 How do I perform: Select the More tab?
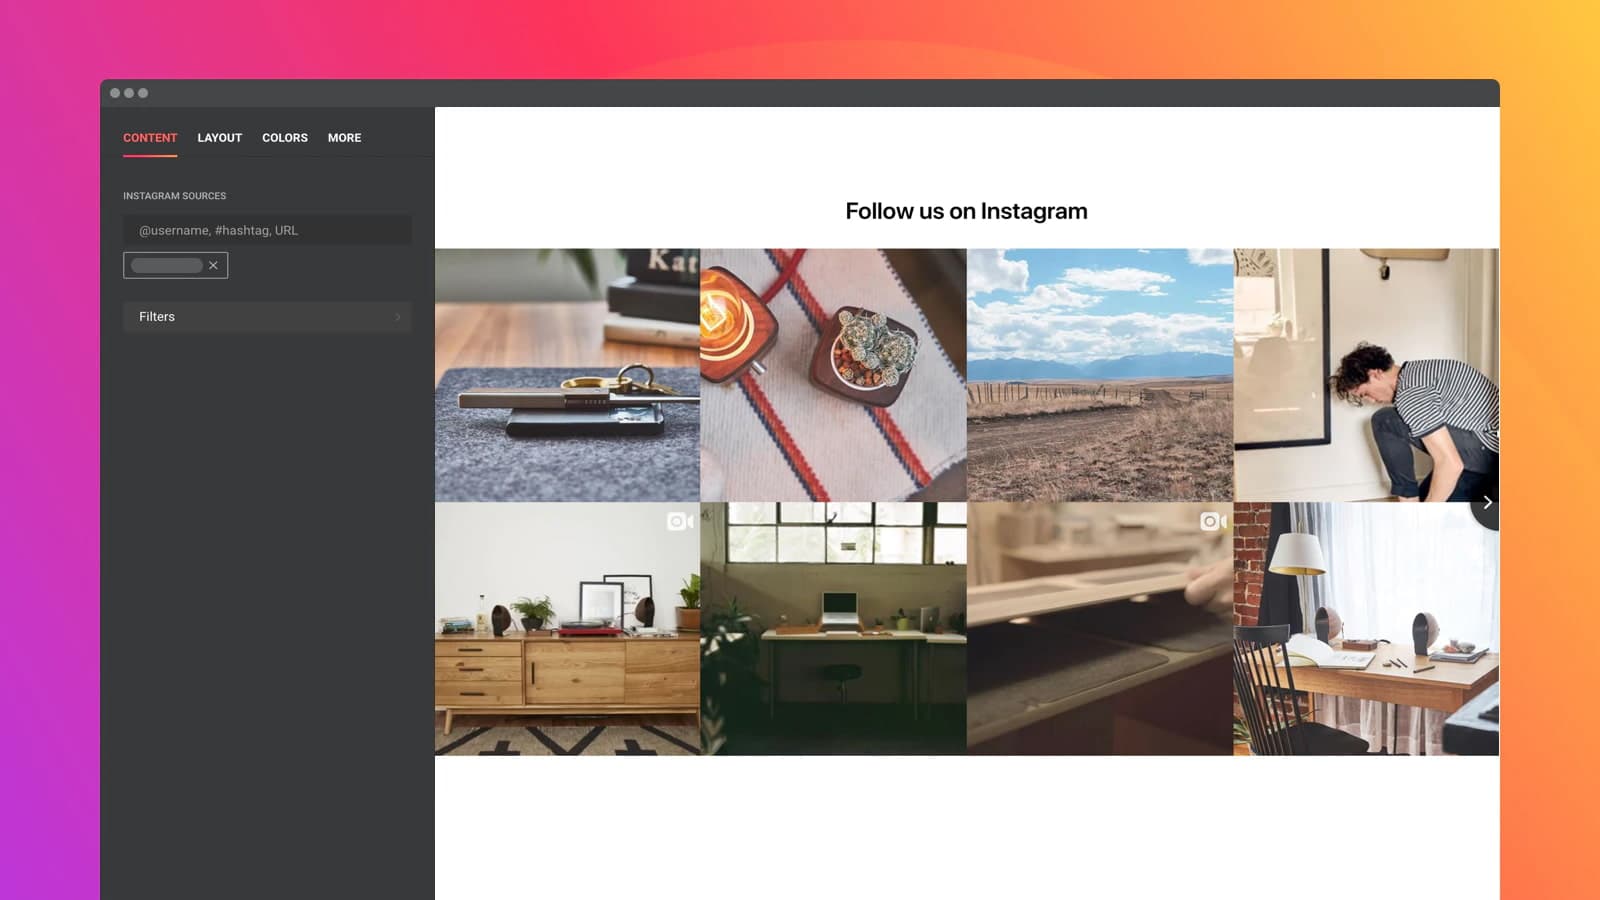click(344, 138)
